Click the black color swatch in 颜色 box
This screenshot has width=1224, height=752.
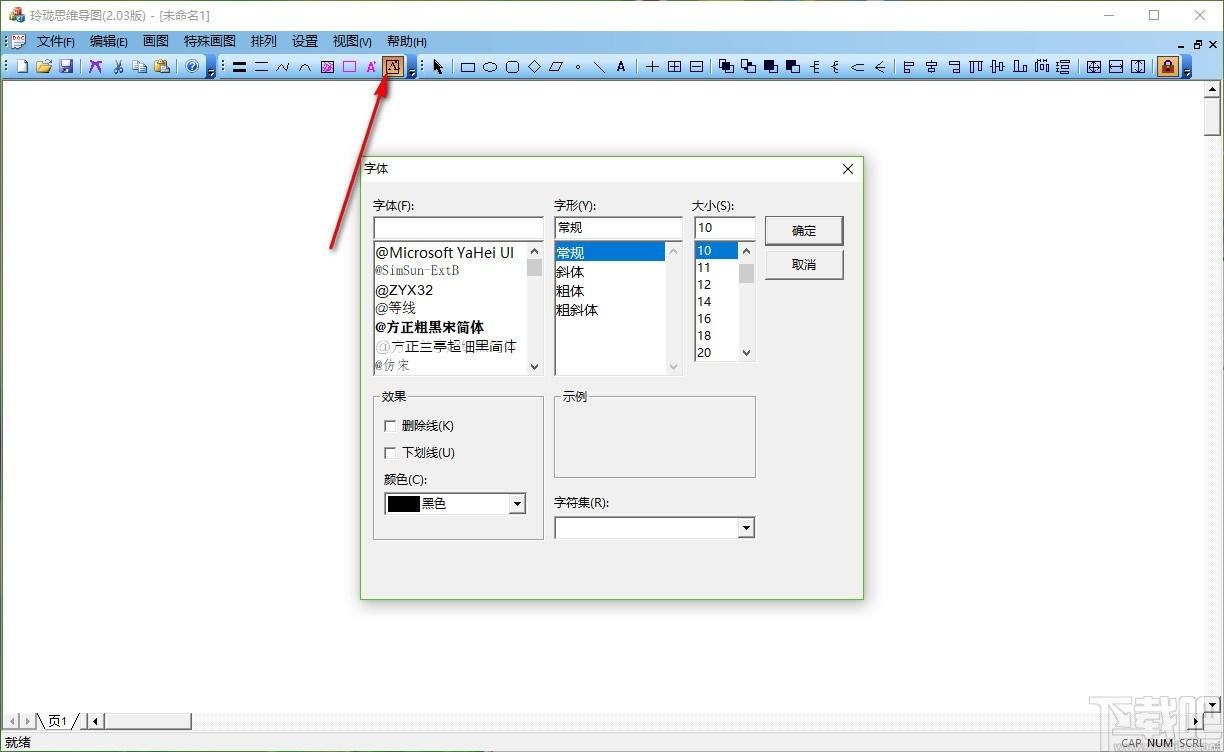(403, 504)
